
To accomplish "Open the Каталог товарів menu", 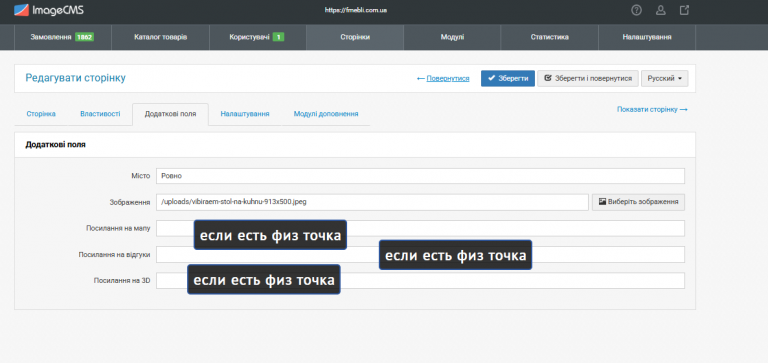I will pos(161,37).
